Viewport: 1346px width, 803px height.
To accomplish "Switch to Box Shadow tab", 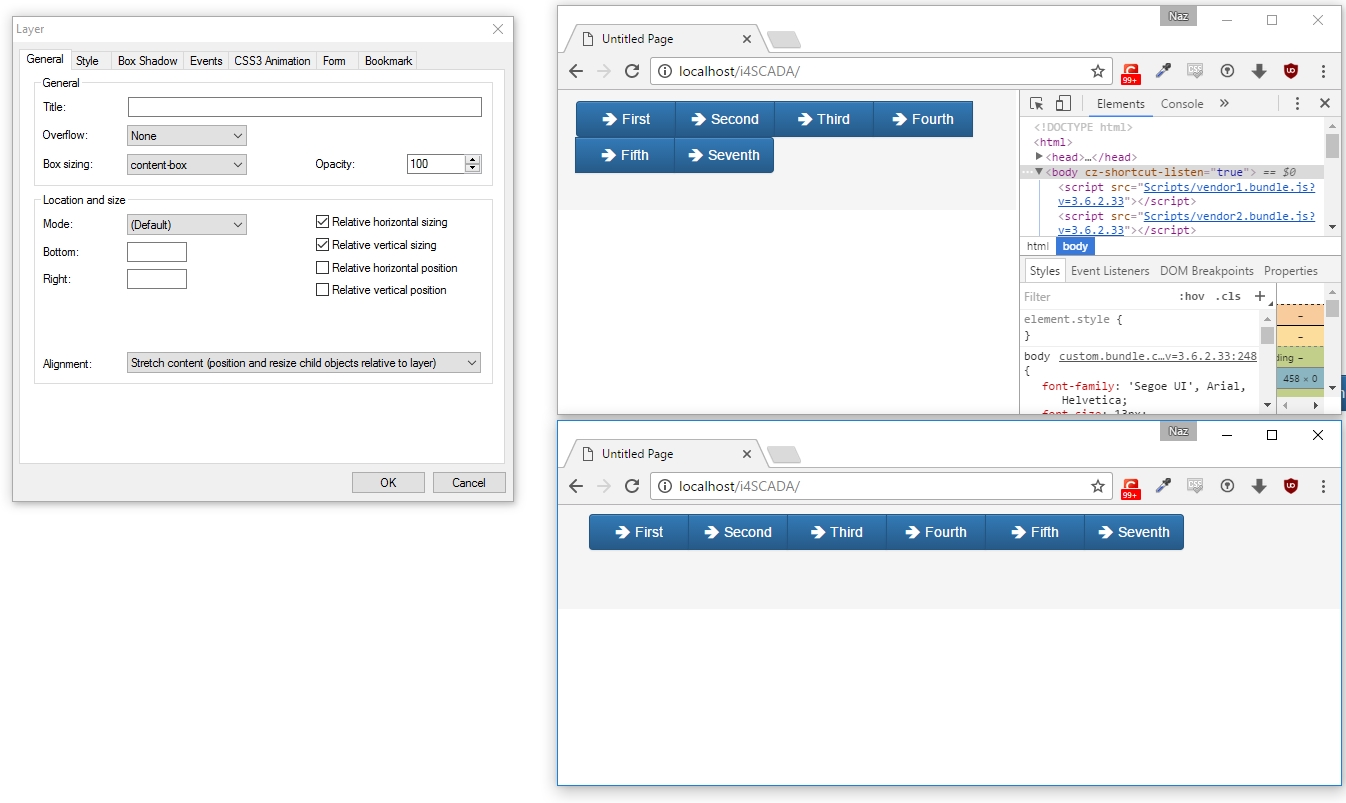I will click(147, 61).
